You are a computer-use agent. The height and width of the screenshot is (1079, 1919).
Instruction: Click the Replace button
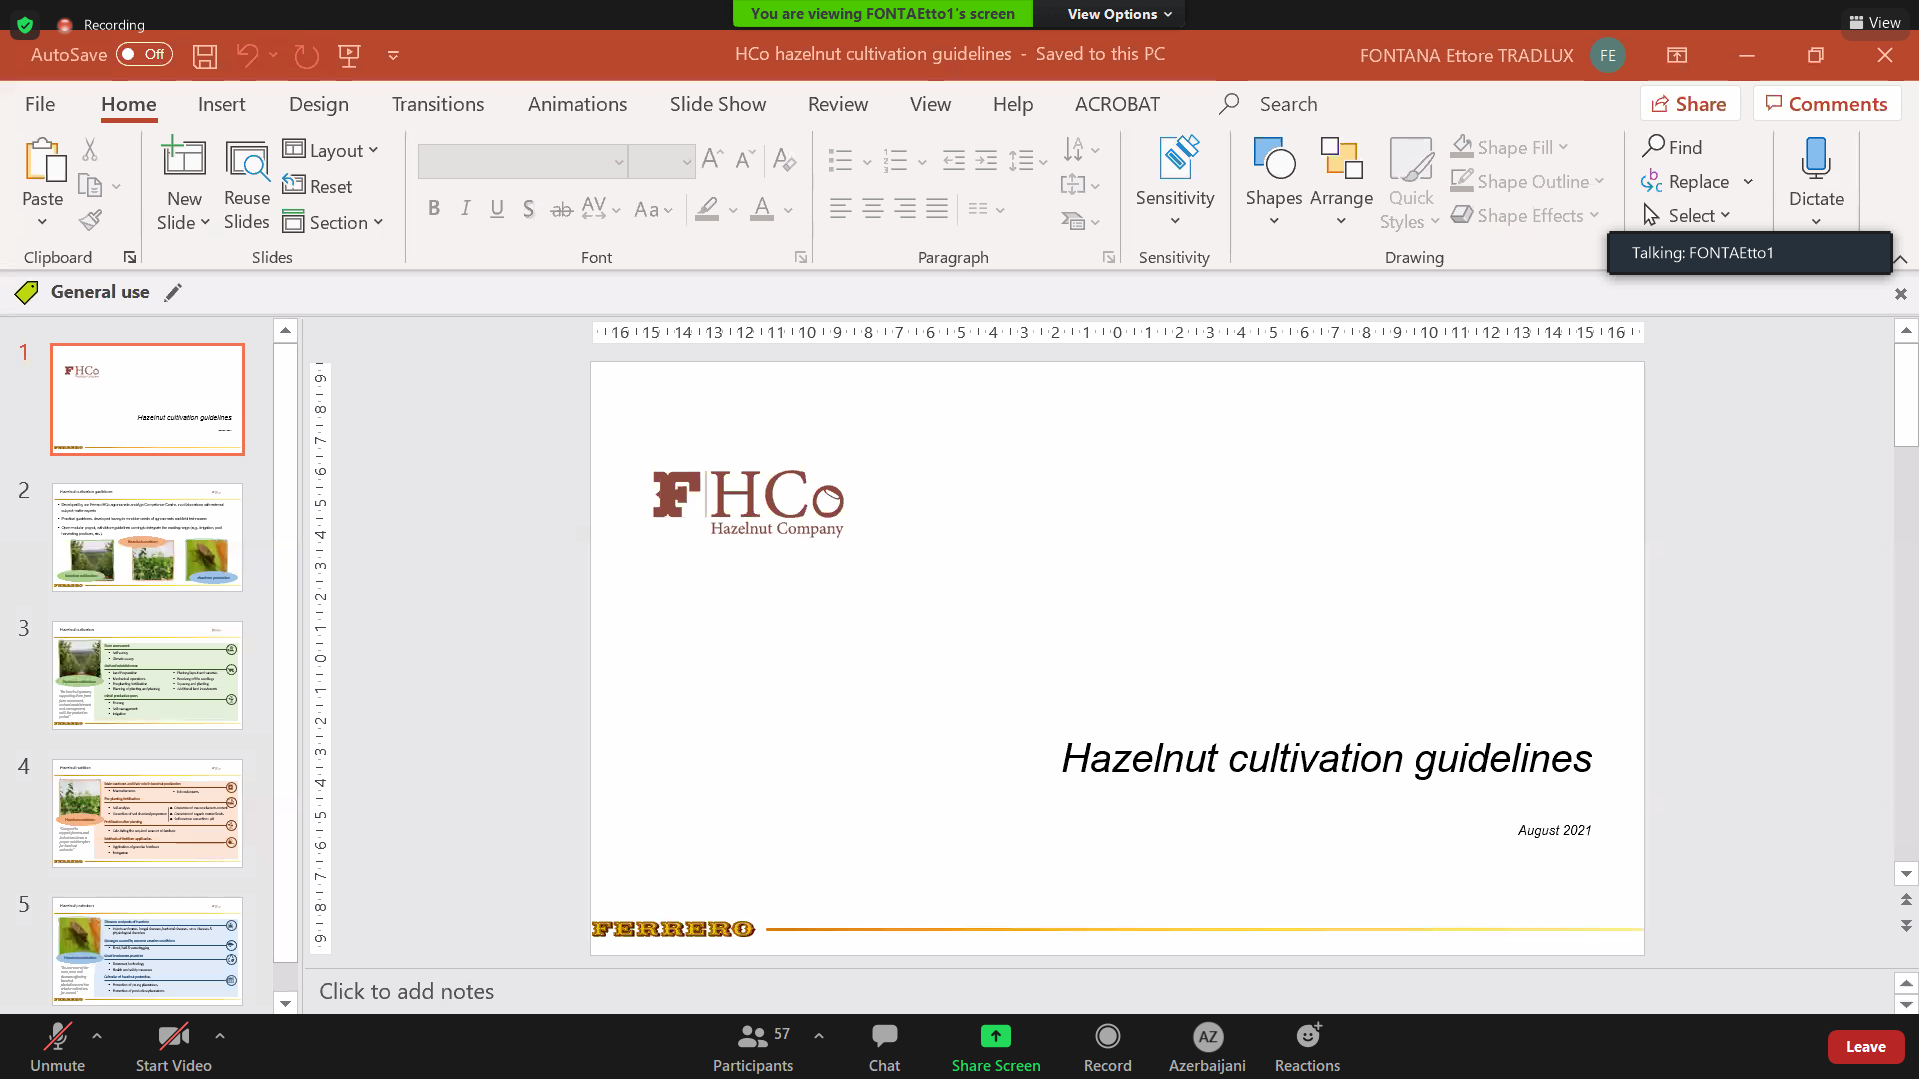pyautogui.click(x=1686, y=181)
